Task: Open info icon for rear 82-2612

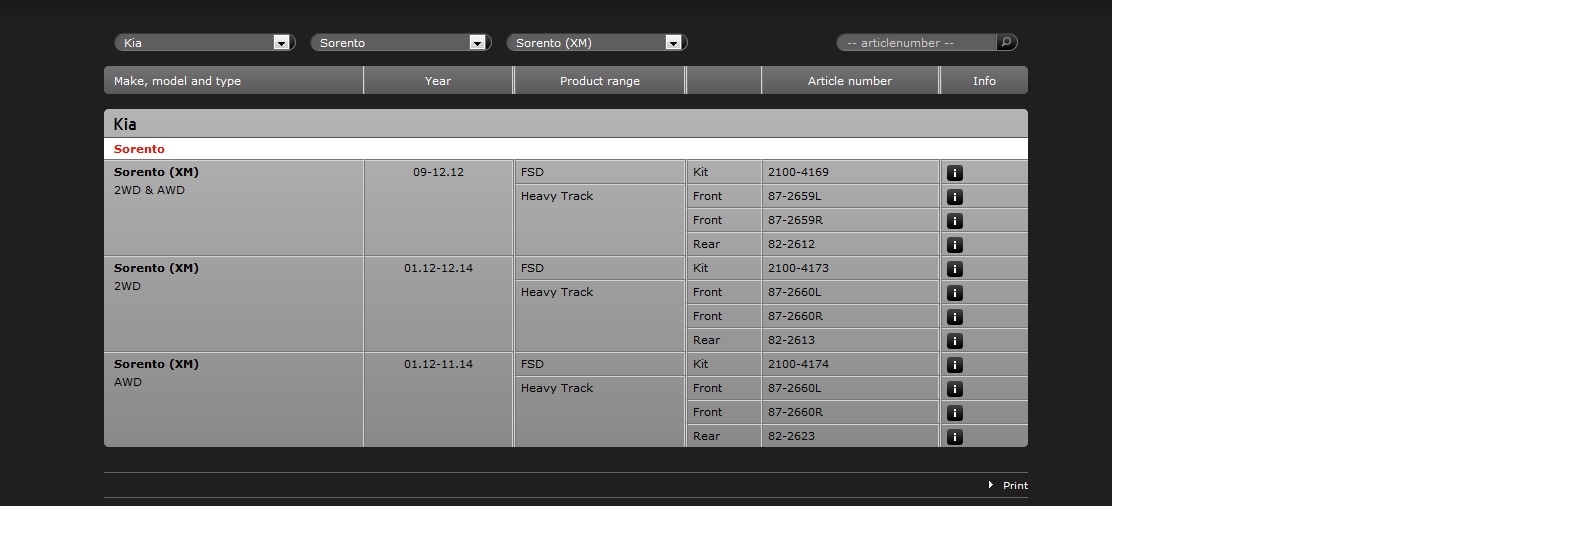Action: (954, 245)
